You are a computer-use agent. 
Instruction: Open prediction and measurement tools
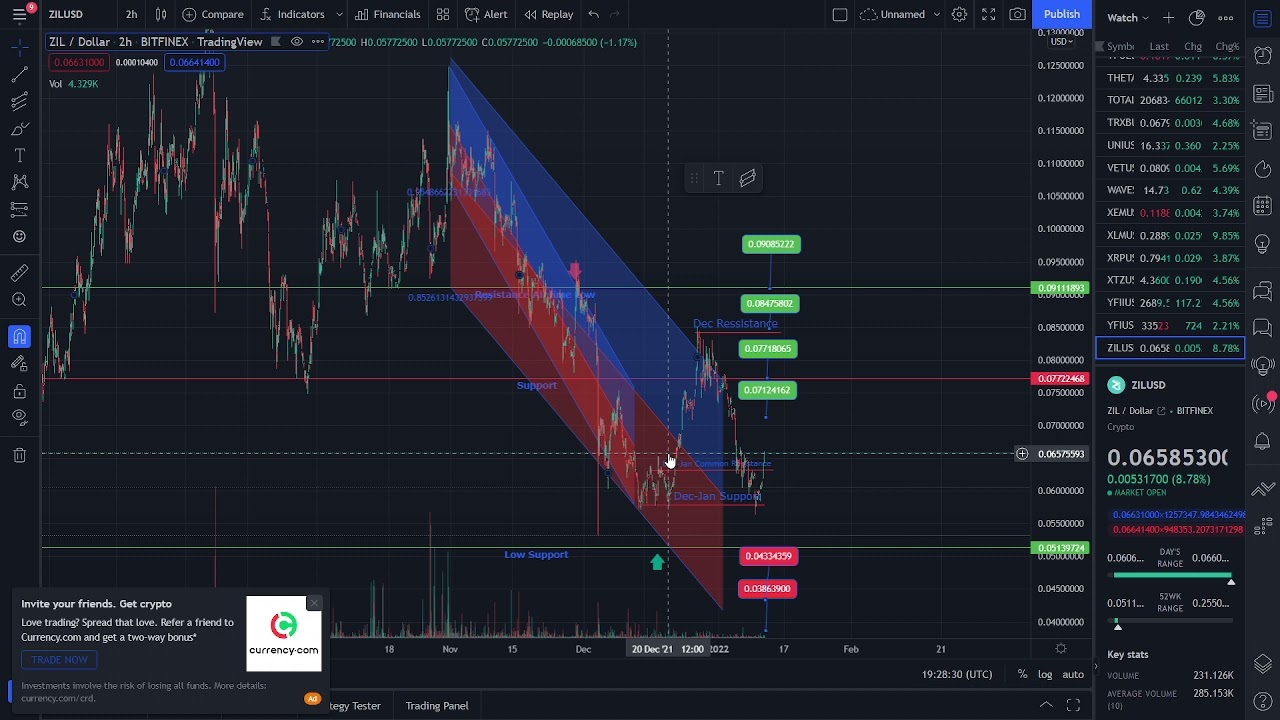[19, 209]
